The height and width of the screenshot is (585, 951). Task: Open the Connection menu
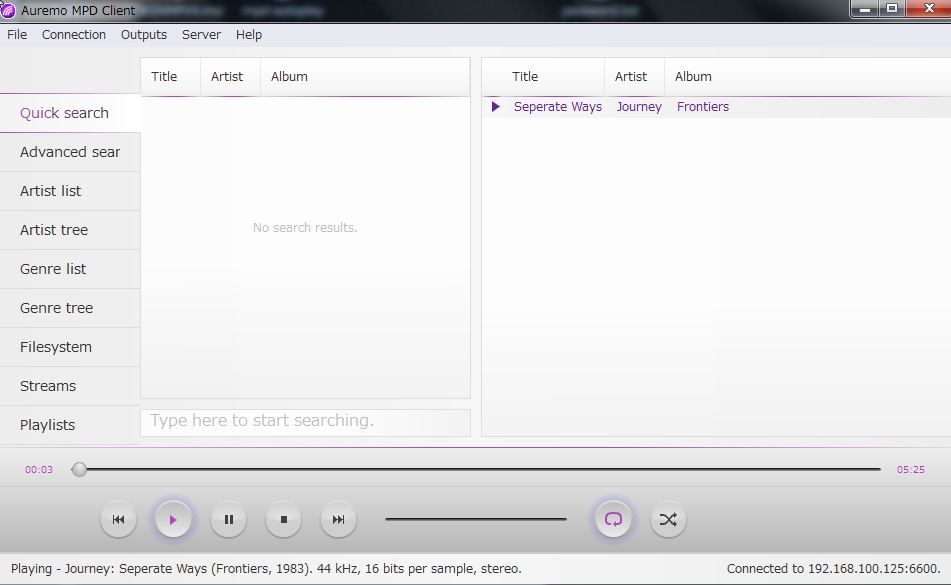[73, 35]
